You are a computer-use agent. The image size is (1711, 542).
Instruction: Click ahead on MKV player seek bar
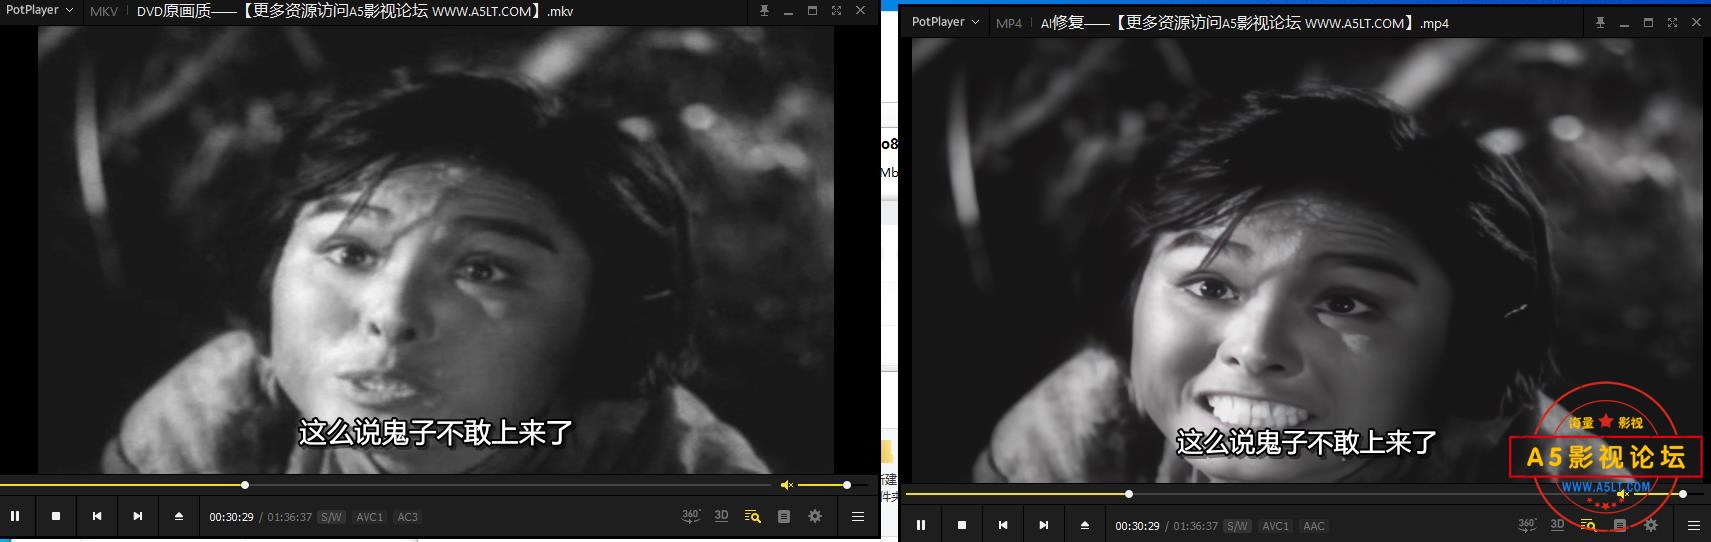coord(510,485)
